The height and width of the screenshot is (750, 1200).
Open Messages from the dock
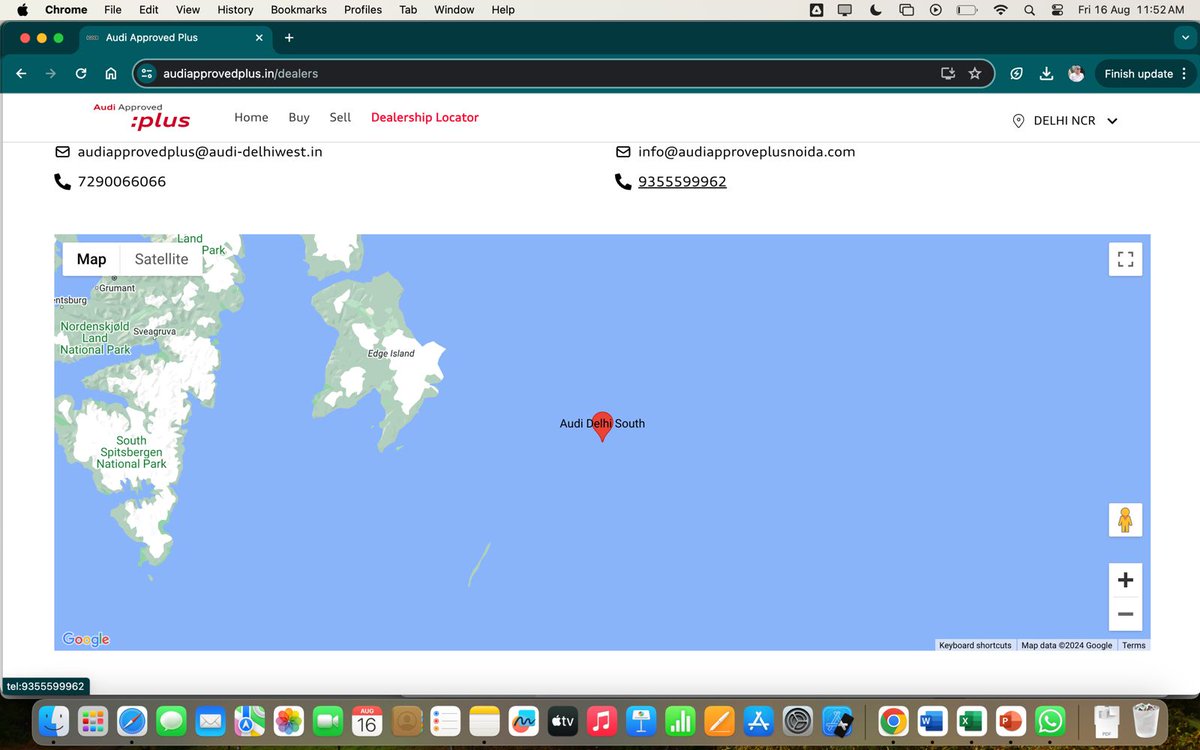click(x=171, y=720)
